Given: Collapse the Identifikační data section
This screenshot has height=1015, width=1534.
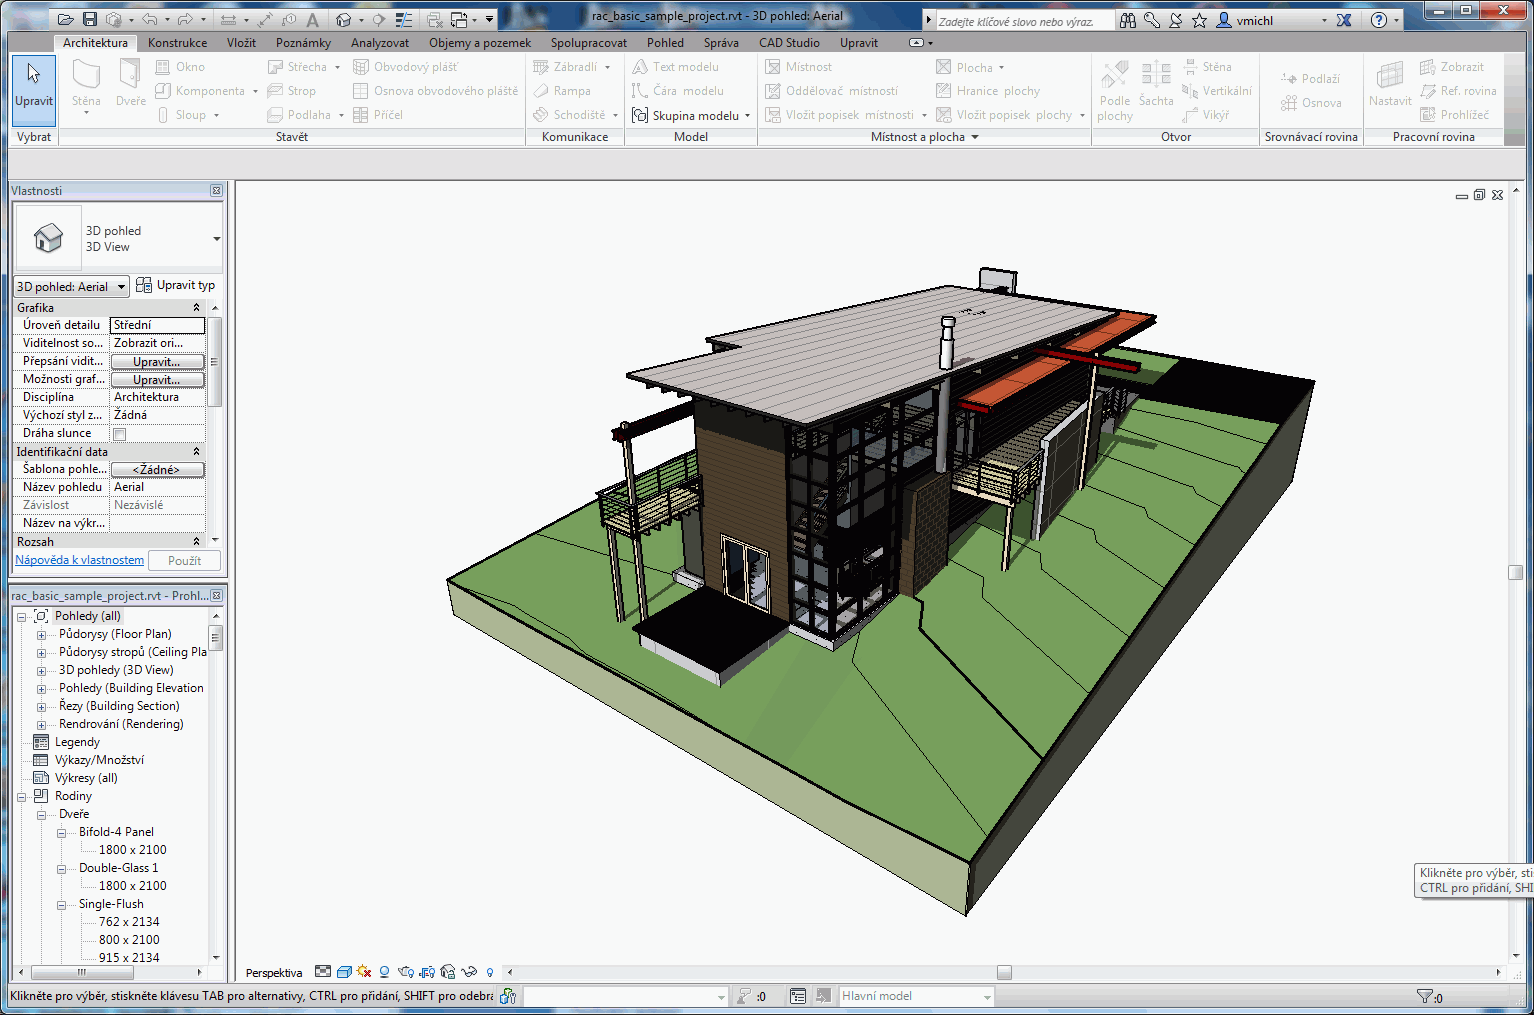Looking at the screenshot, I should (196, 452).
